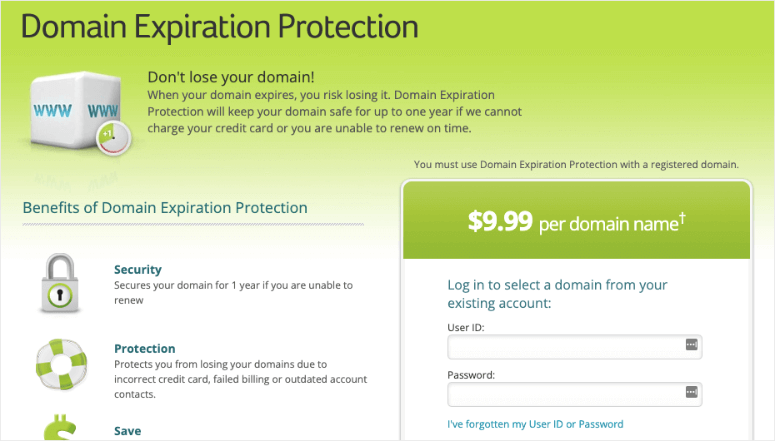Click the Protection benefit heading
This screenshot has width=775, height=441.
pyautogui.click(x=145, y=349)
